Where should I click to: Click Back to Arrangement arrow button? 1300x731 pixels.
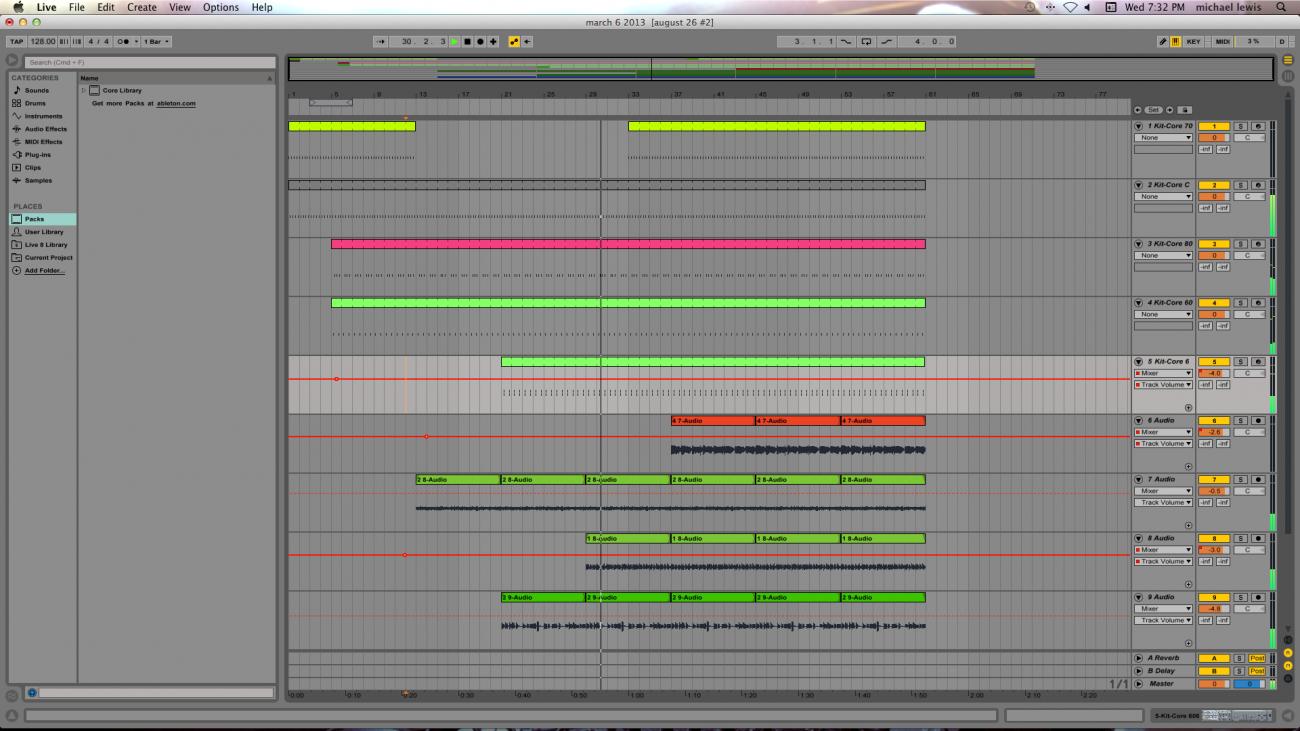pos(527,42)
